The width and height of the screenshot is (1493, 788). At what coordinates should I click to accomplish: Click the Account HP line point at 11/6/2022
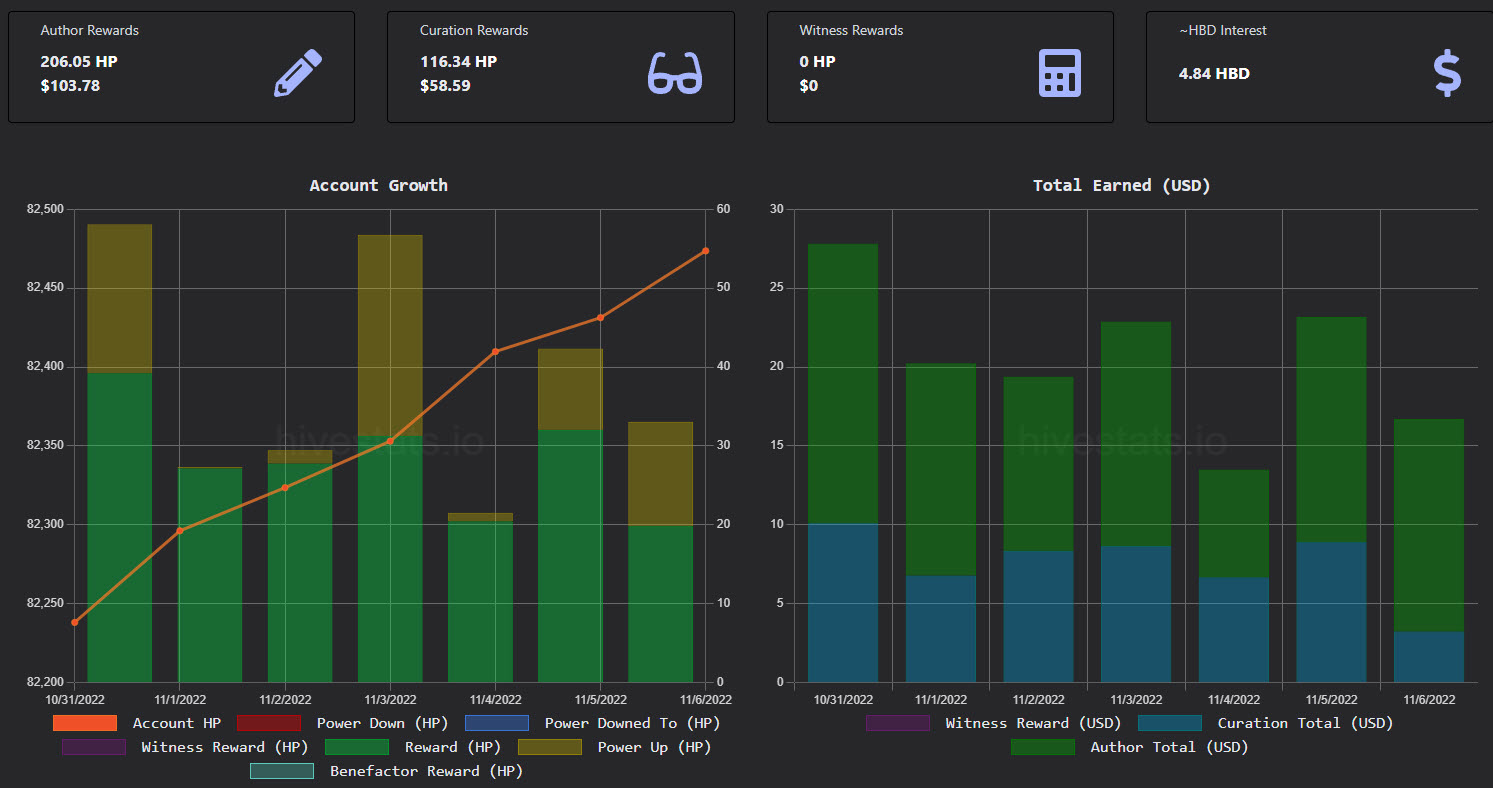pos(705,251)
